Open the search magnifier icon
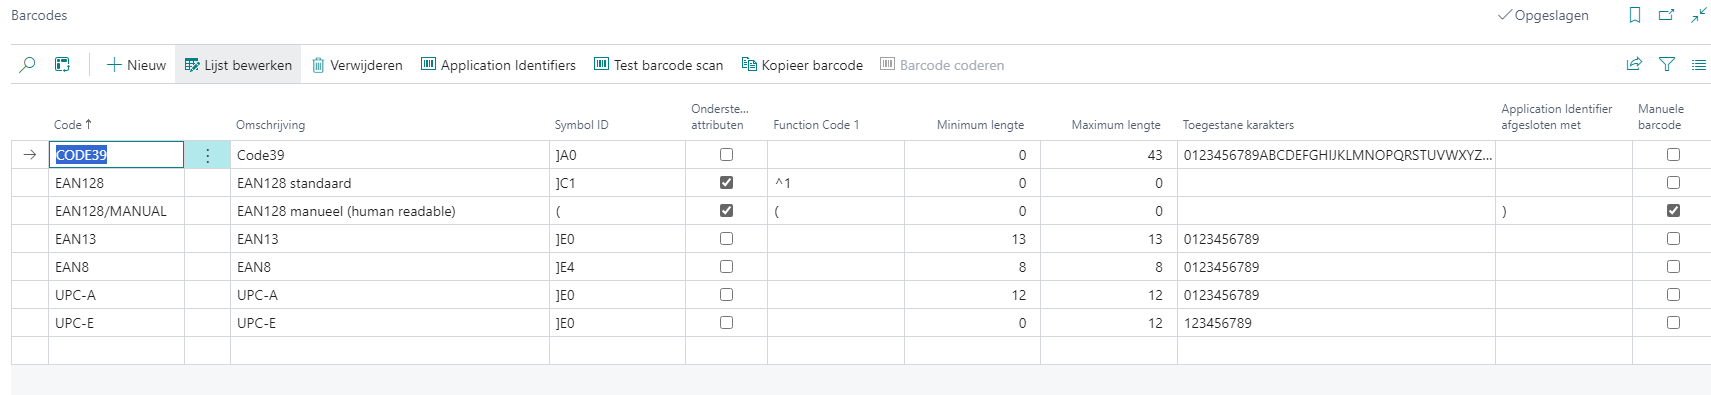 27,65
